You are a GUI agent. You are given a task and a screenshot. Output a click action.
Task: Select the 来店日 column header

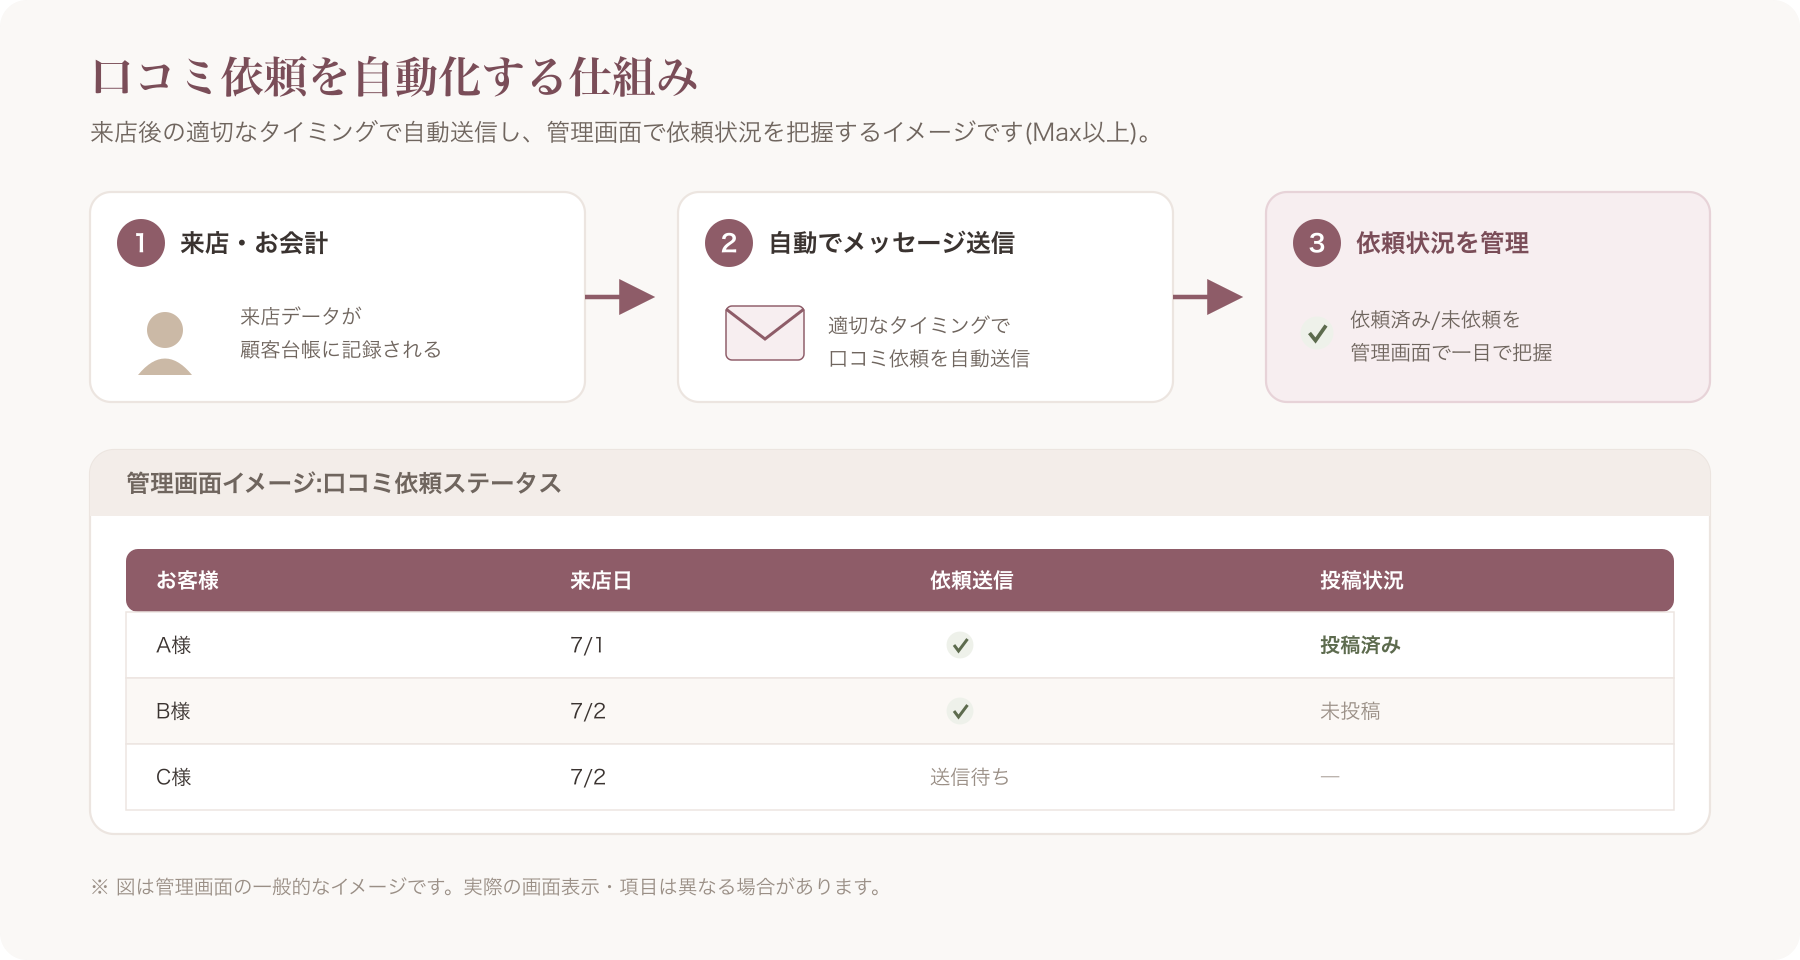(x=601, y=580)
